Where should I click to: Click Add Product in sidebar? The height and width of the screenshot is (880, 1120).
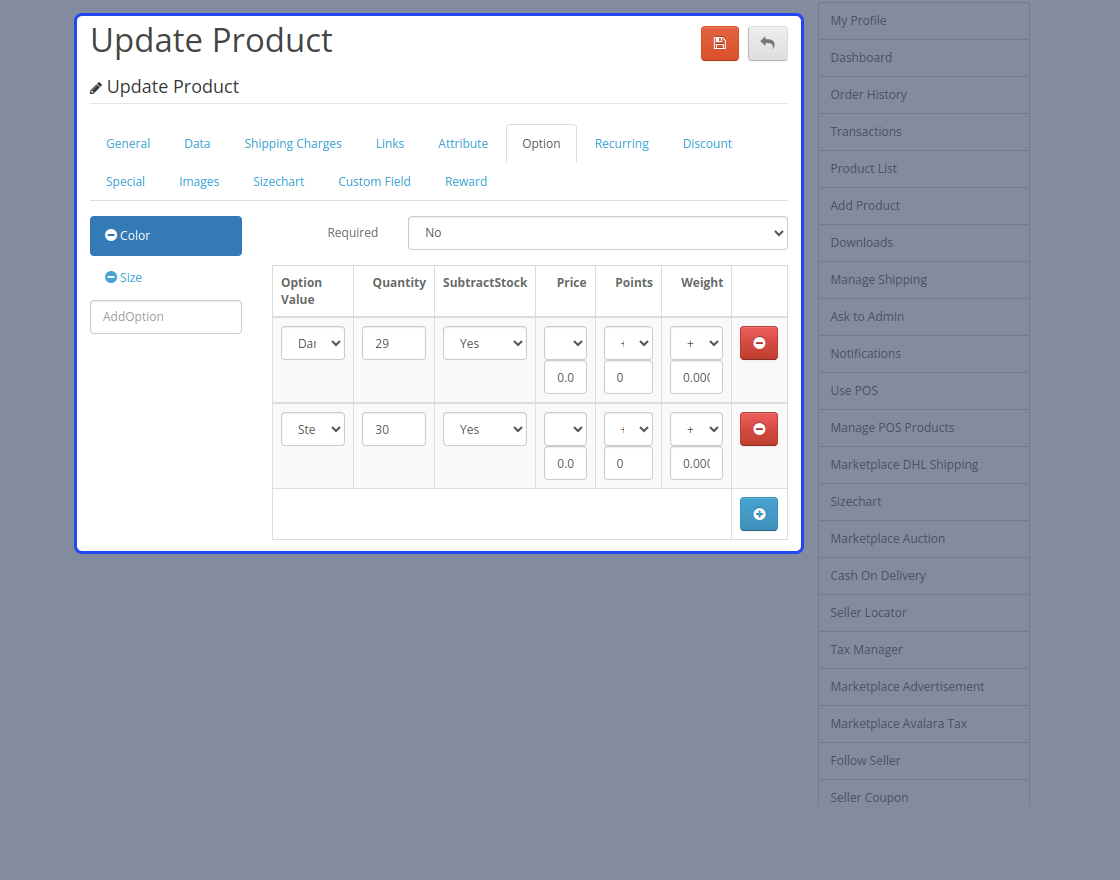[924, 206]
